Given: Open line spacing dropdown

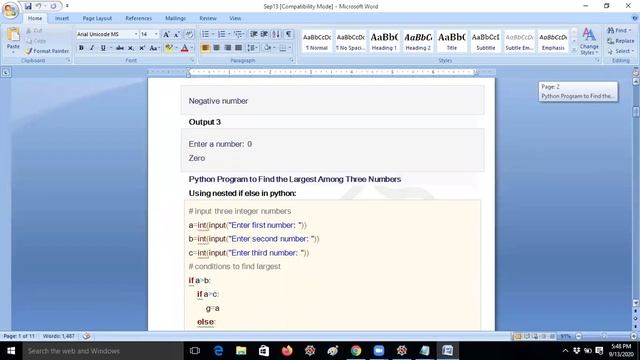Looking at the screenshot, I should pyautogui.click(x=252, y=48).
